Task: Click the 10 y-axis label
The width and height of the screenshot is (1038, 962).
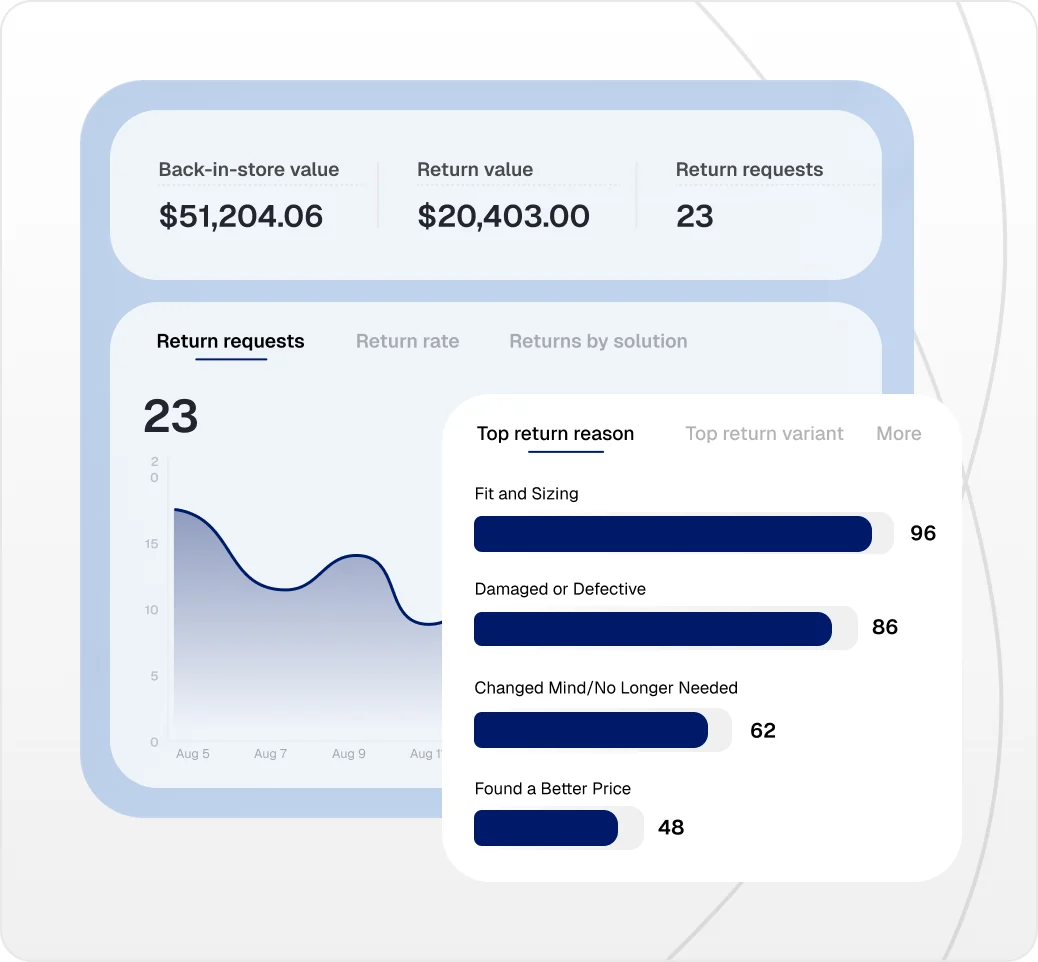Action: pyautogui.click(x=152, y=610)
